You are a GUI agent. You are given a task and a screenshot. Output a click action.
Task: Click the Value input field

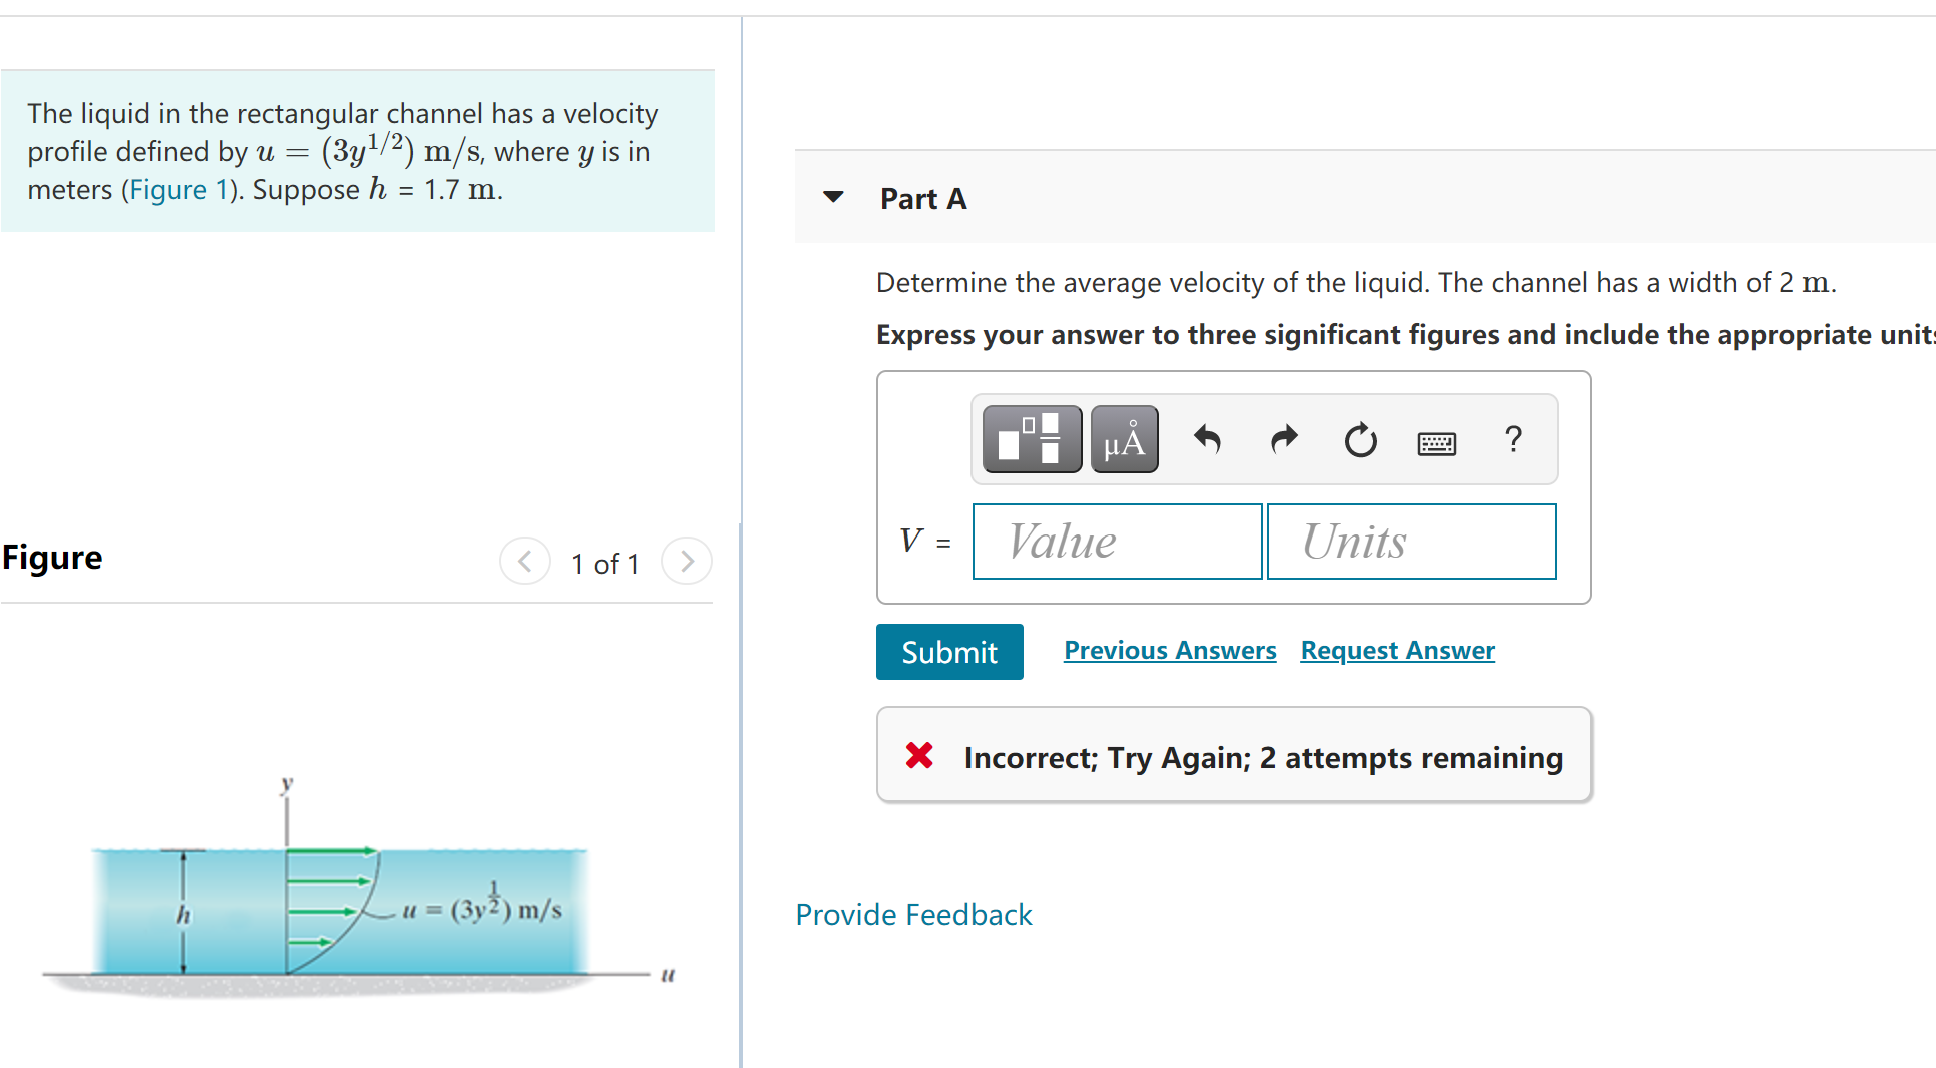(x=1118, y=541)
